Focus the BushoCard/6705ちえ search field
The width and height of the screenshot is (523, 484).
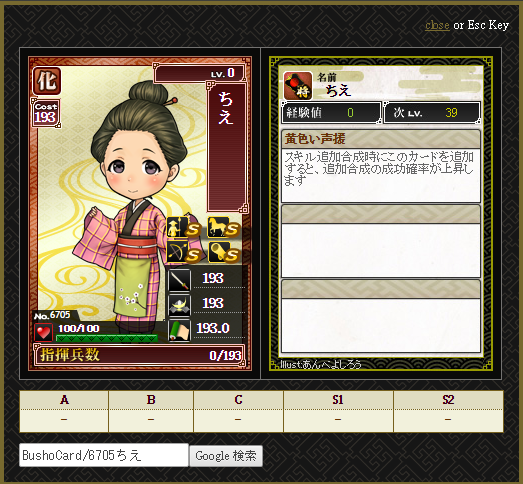tap(104, 455)
